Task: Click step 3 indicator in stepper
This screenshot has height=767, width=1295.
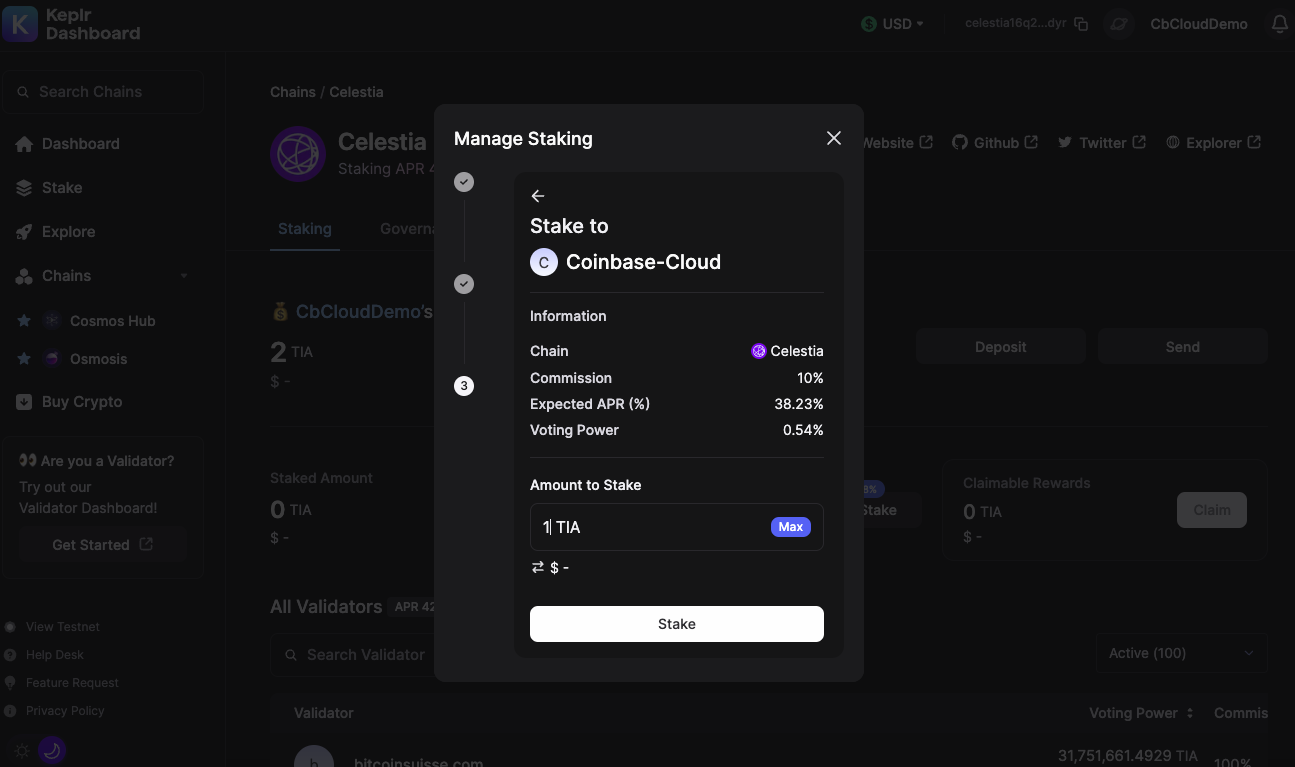Action: point(464,386)
